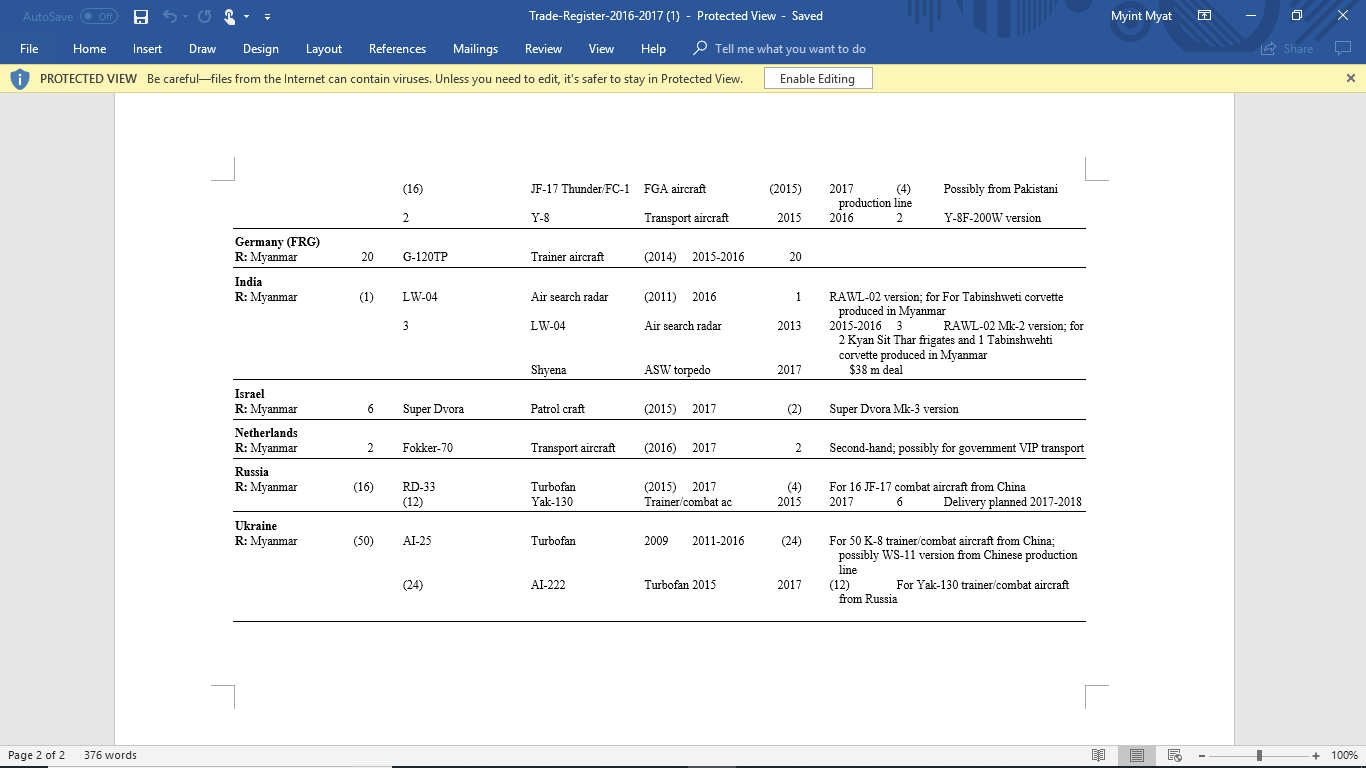Close the Protected View message bar

point(1351,78)
